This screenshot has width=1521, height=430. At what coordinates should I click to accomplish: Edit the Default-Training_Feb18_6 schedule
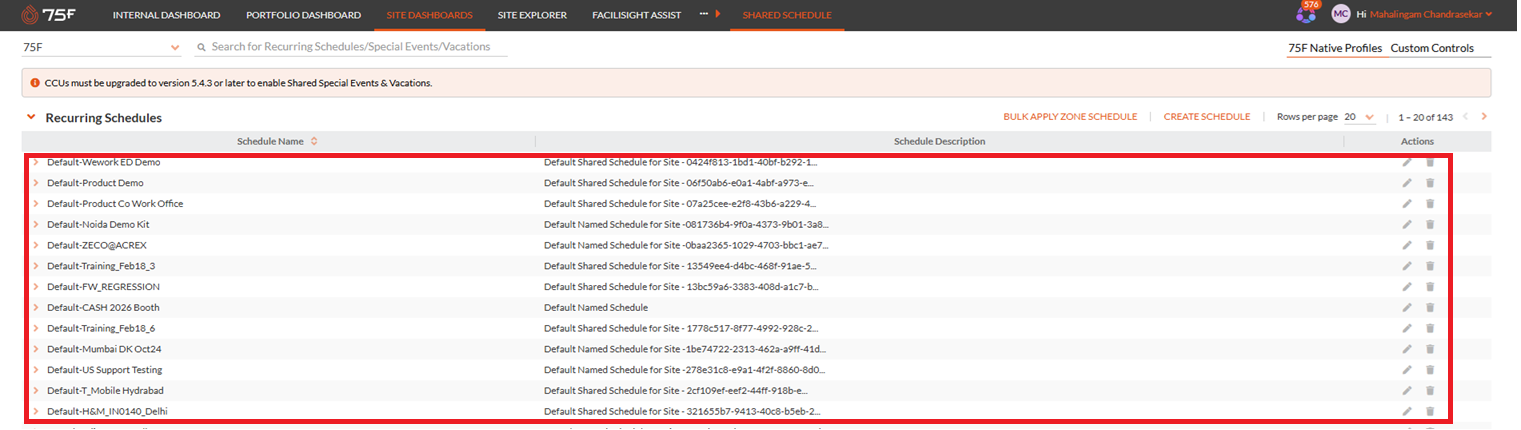coord(1407,328)
